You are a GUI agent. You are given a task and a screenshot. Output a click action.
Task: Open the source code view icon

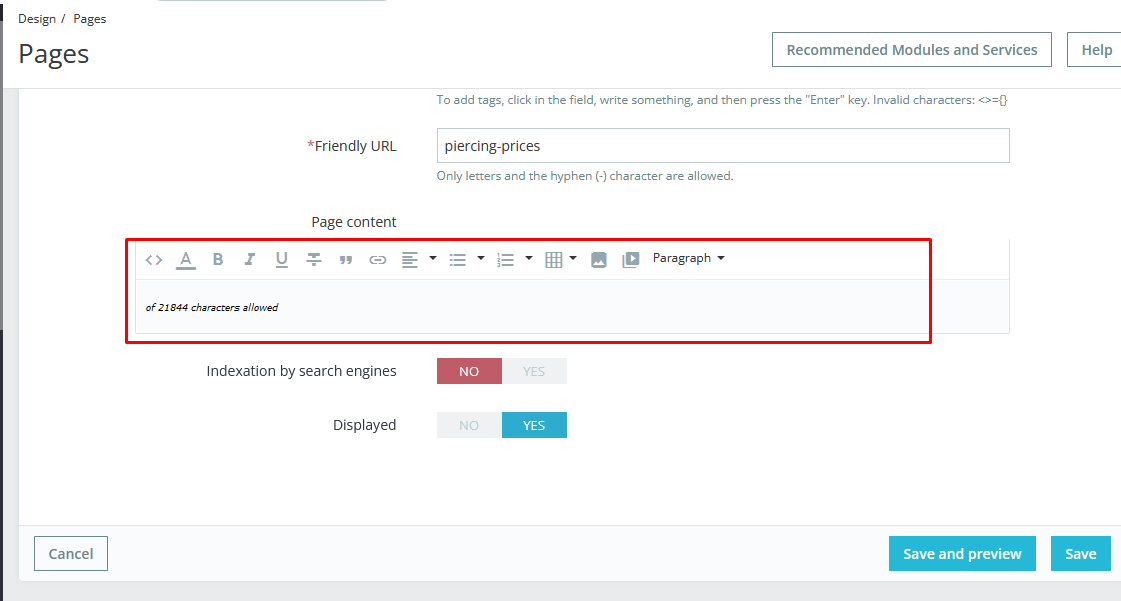(154, 259)
